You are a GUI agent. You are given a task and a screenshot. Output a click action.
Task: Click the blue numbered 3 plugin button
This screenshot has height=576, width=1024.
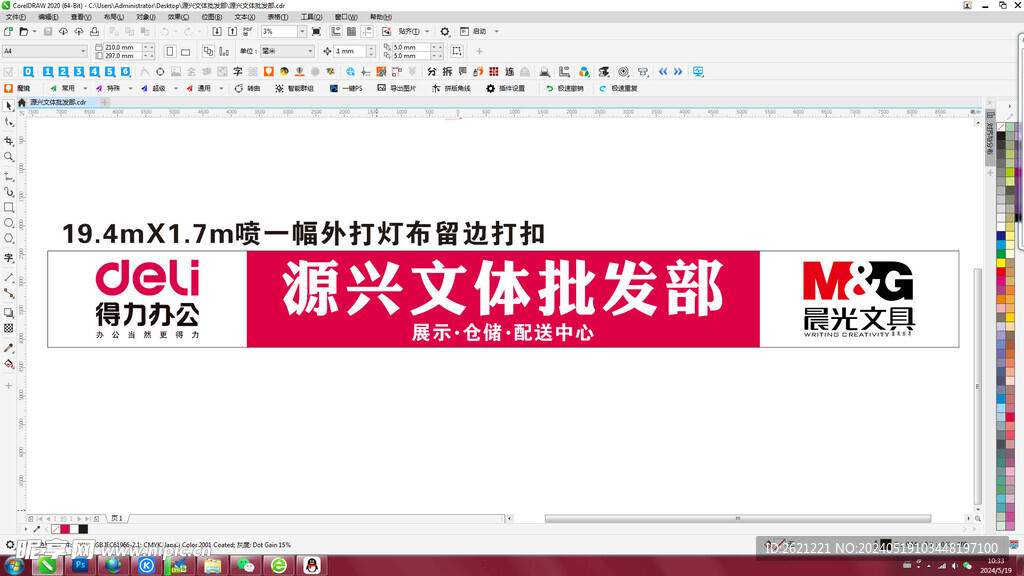click(x=79, y=72)
